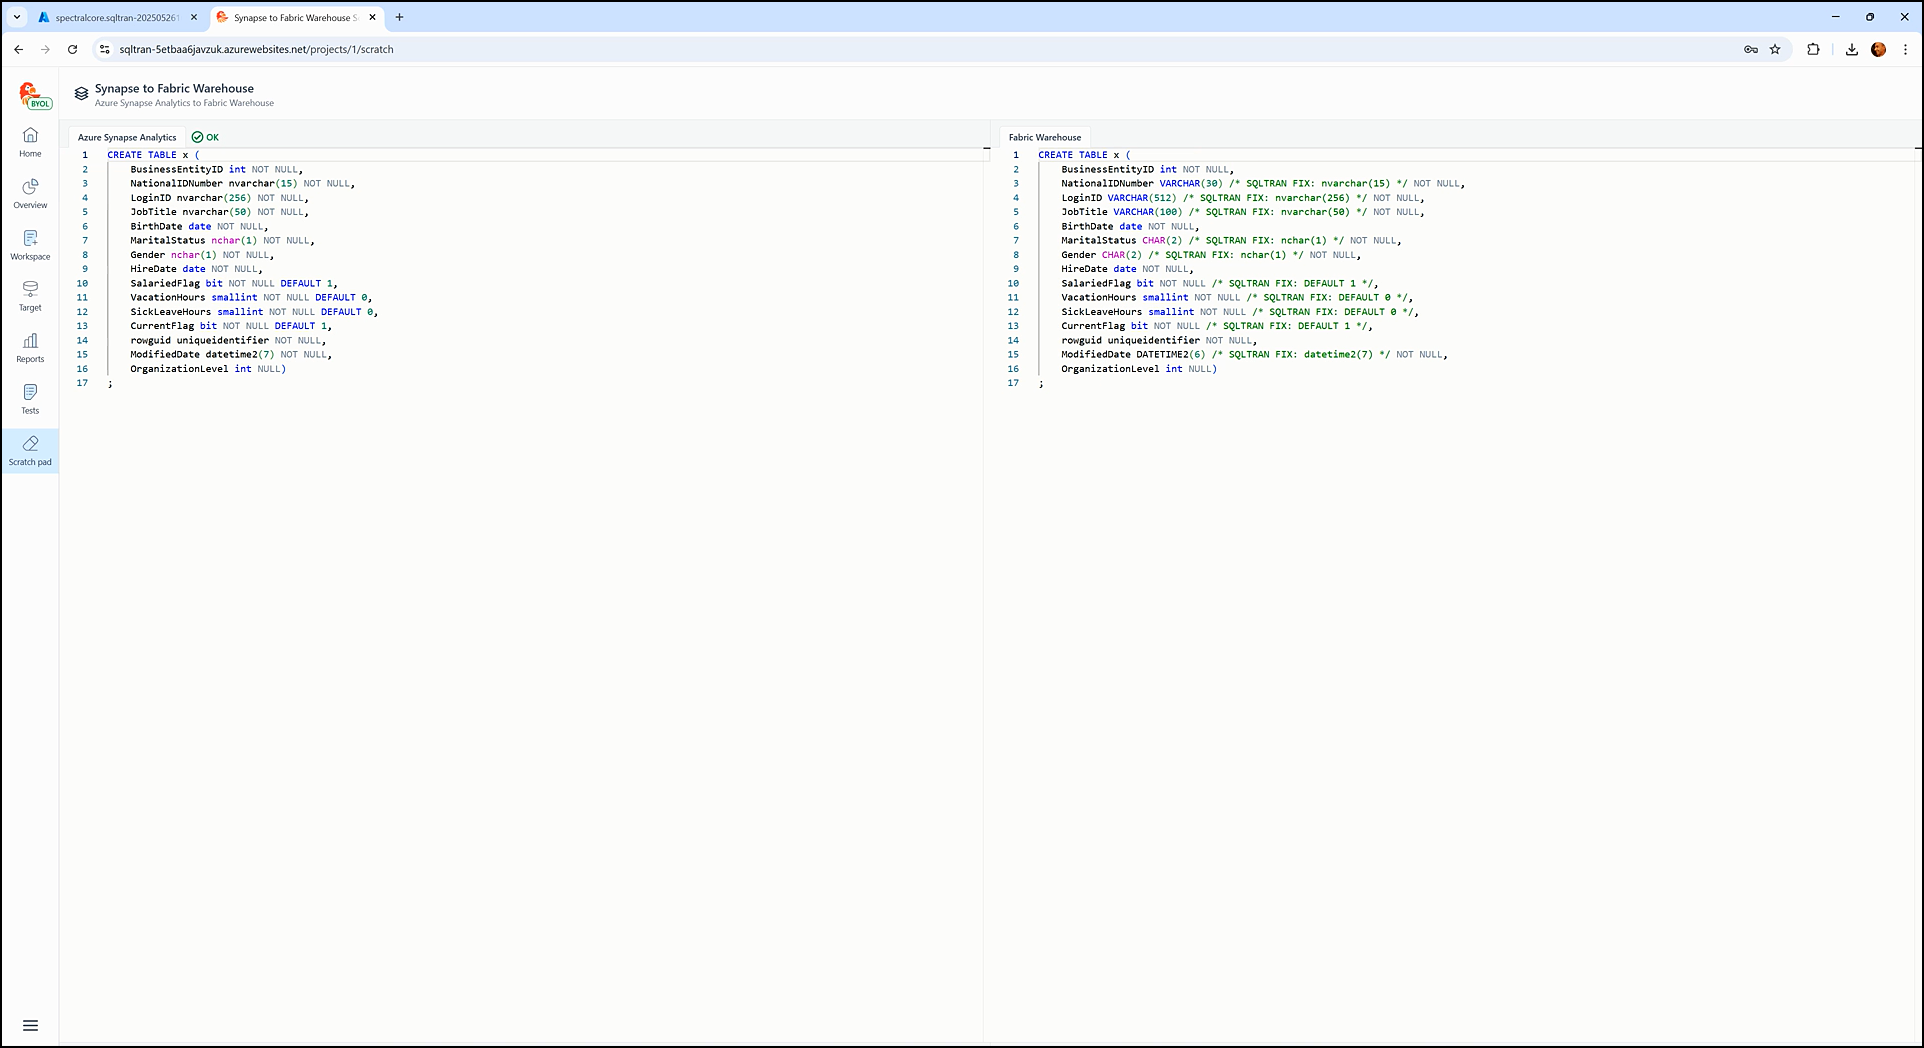1924x1048 pixels.
Task: Click the Fabric Warehouse panel tab
Action: 1044,137
